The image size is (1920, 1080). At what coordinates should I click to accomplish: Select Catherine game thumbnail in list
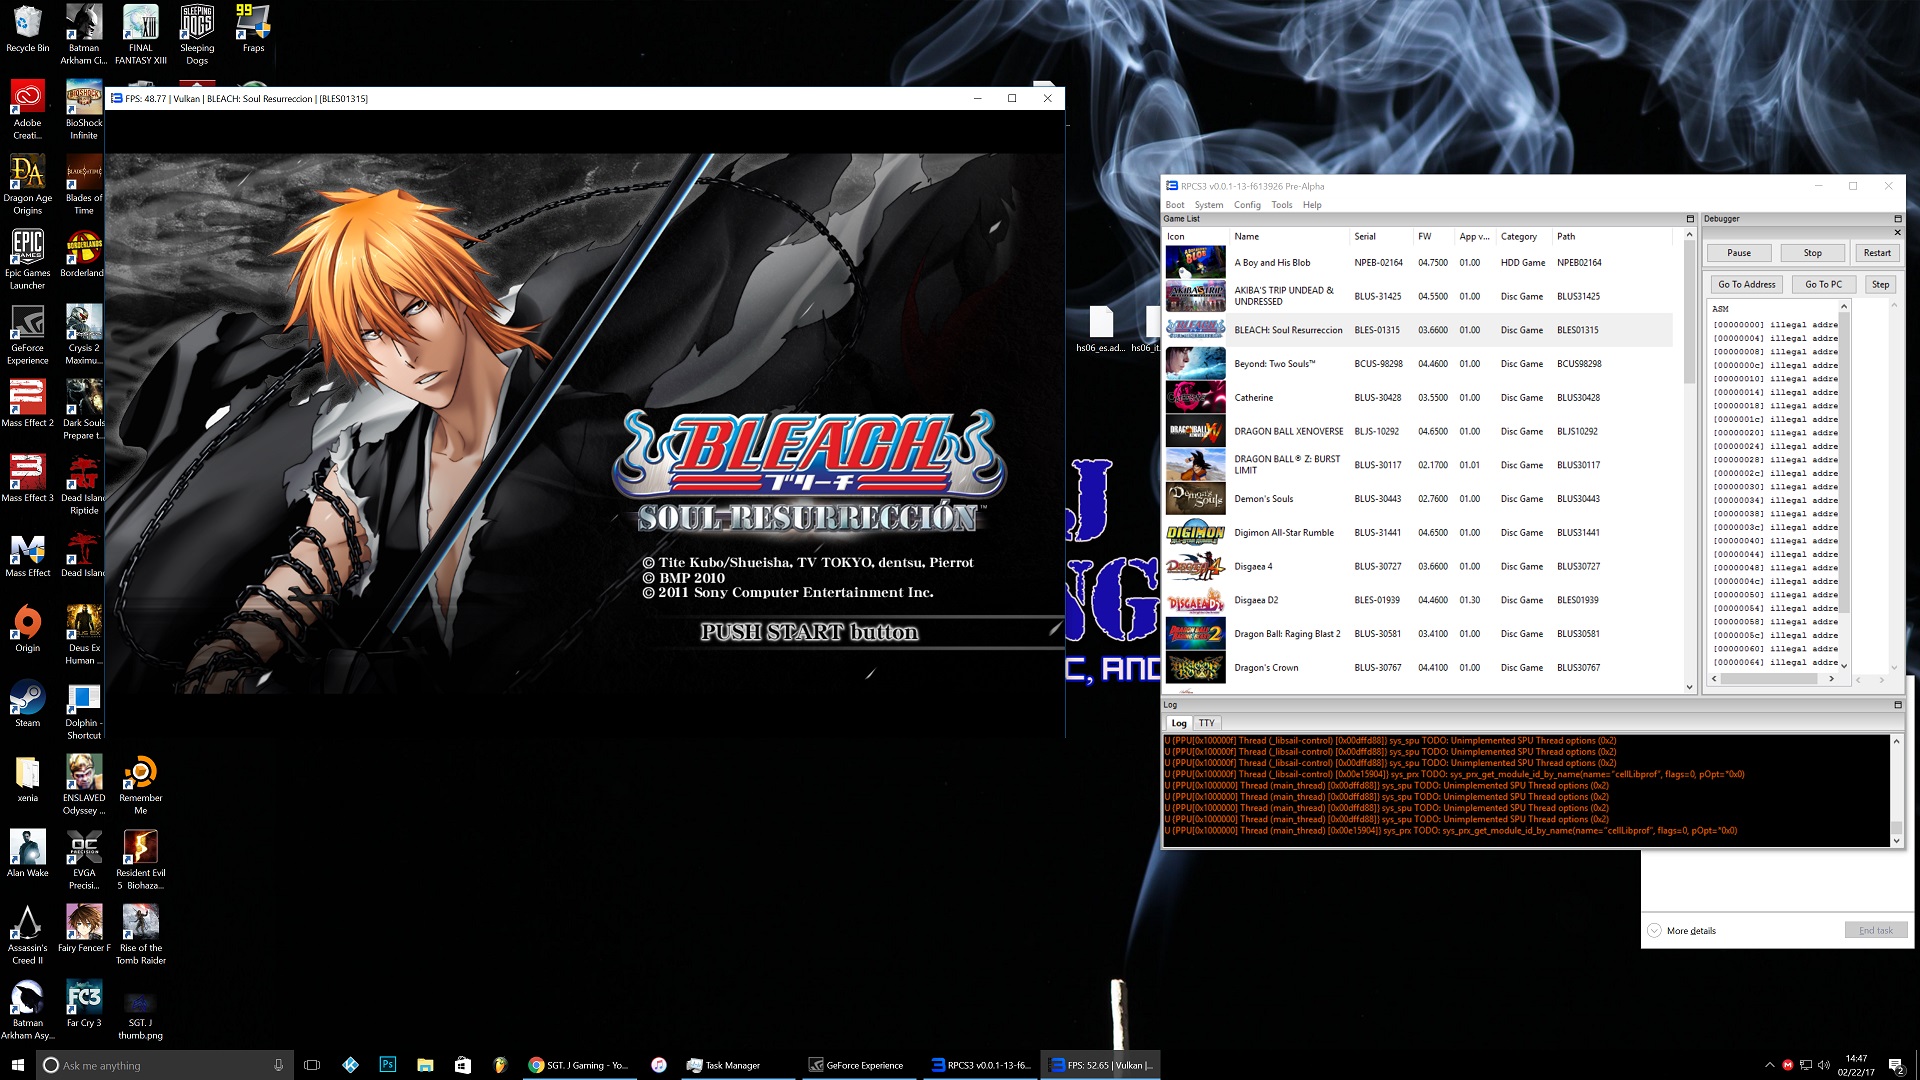pyautogui.click(x=1195, y=398)
